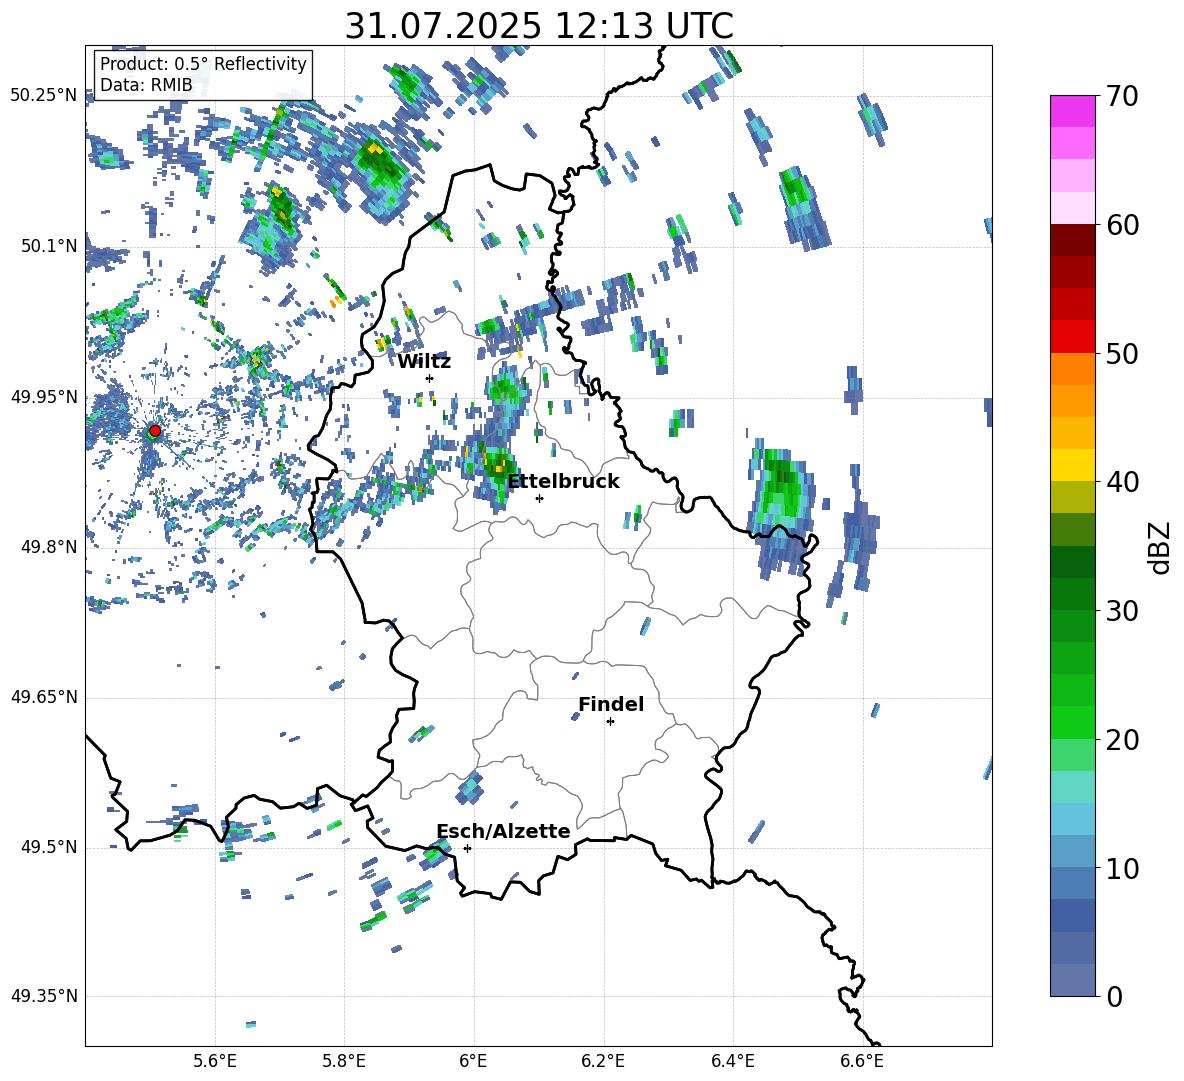Click the bottom slate-blue colorbar segment above 0

(x=1073, y=980)
